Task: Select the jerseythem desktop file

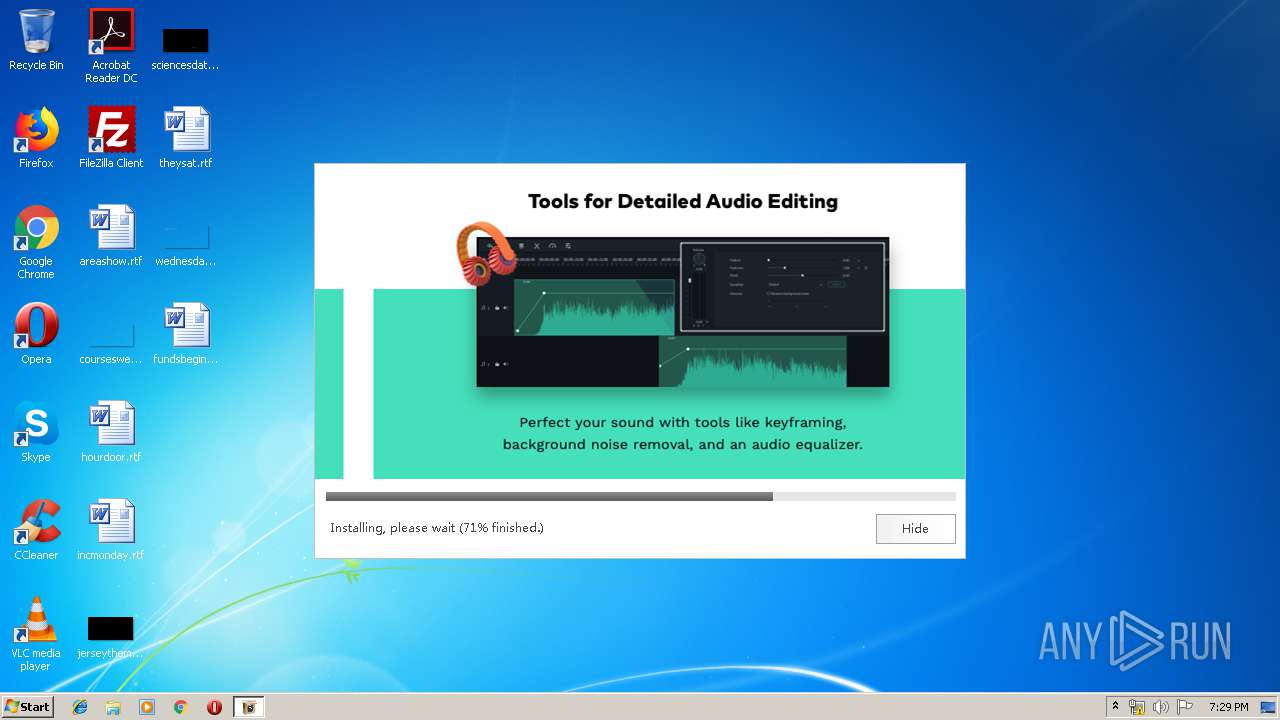Action: pos(111,638)
